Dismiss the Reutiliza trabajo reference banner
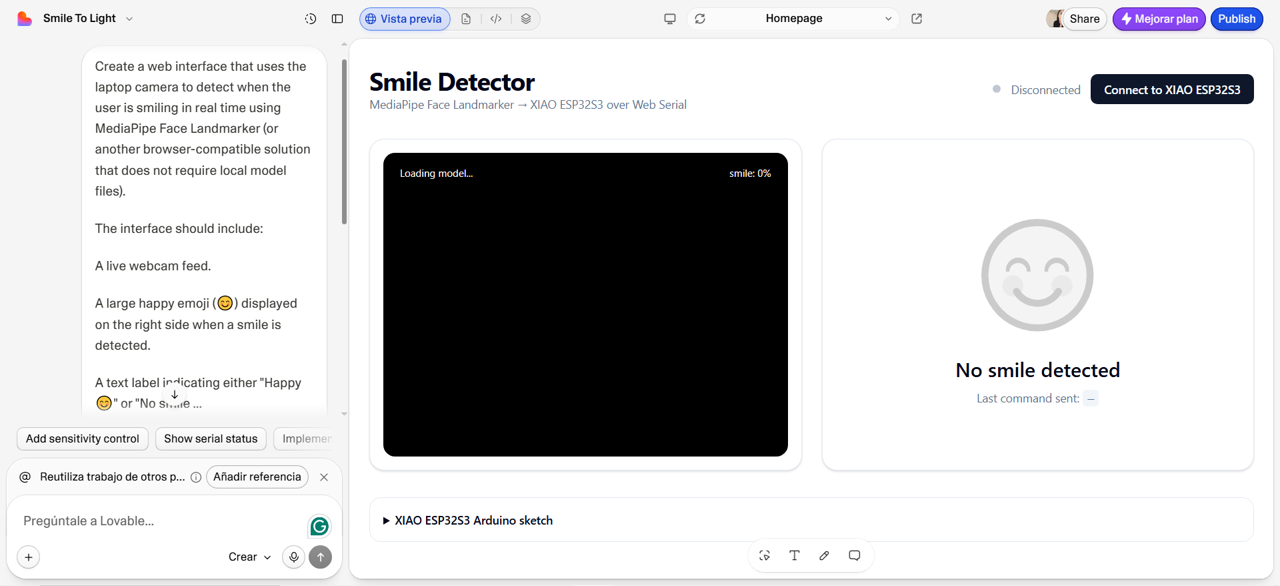The image size is (1280, 586). click(x=324, y=477)
